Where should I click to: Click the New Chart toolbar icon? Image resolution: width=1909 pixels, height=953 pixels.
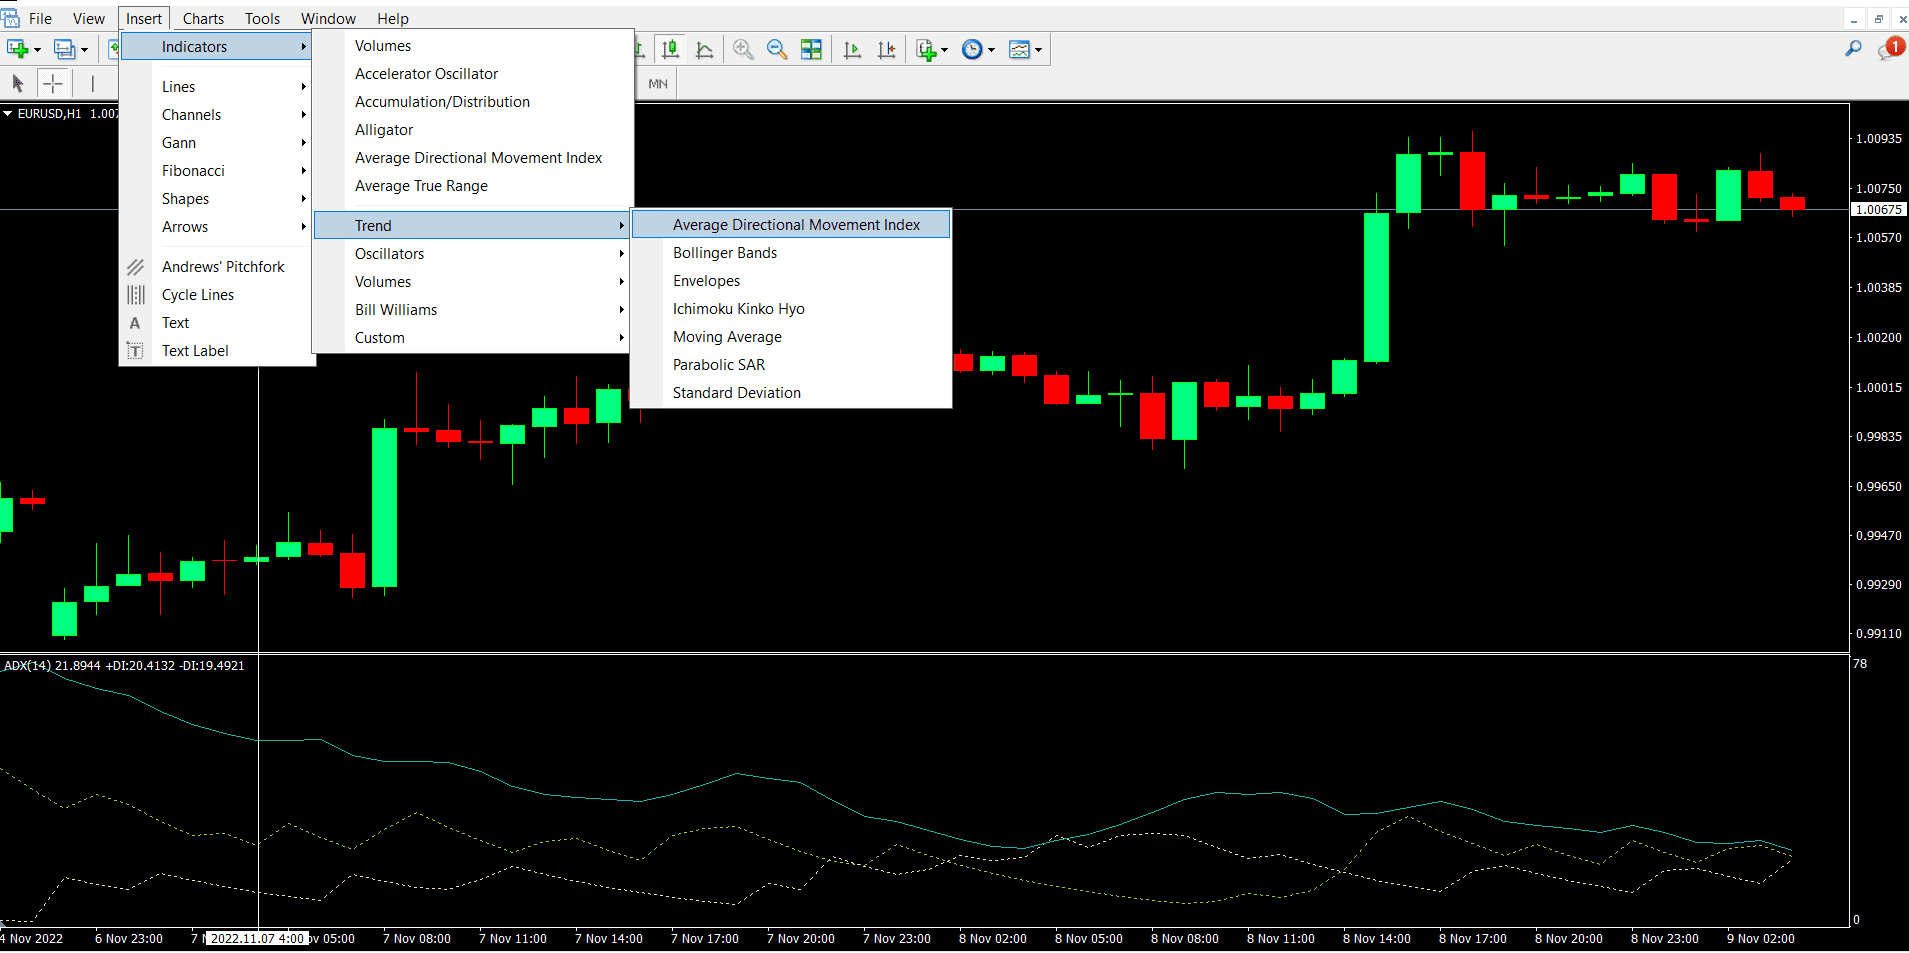coord(17,49)
